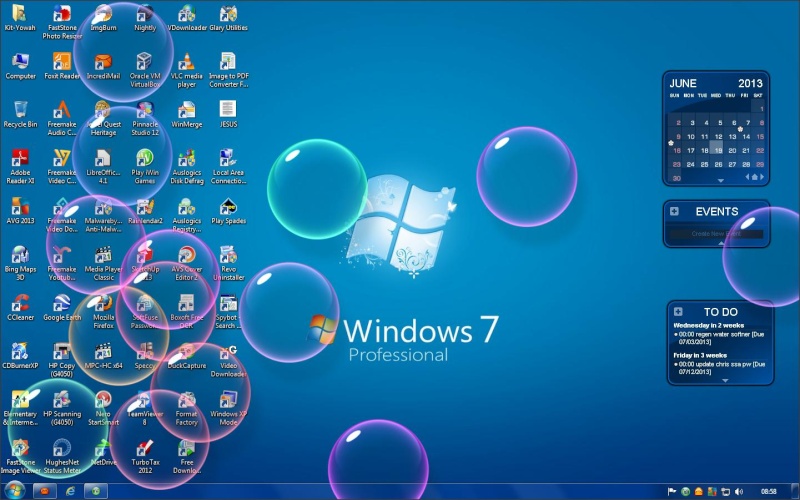Screen dimensions: 800x500
Task: Open the Bing Maps 3D icon
Action: [20, 263]
